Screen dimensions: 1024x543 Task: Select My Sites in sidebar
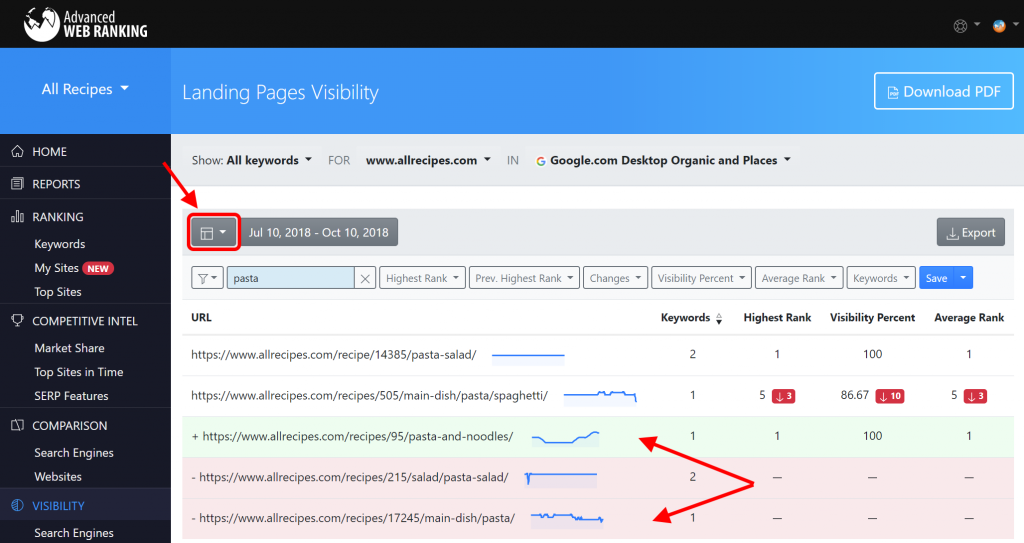coord(56,268)
